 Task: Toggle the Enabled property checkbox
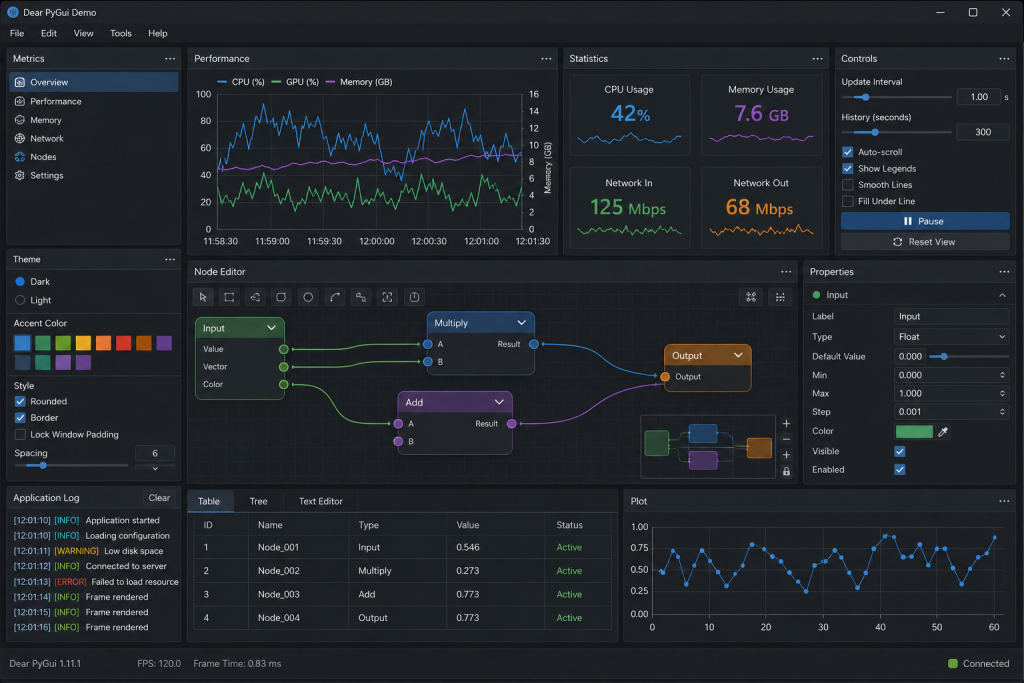tap(900, 469)
